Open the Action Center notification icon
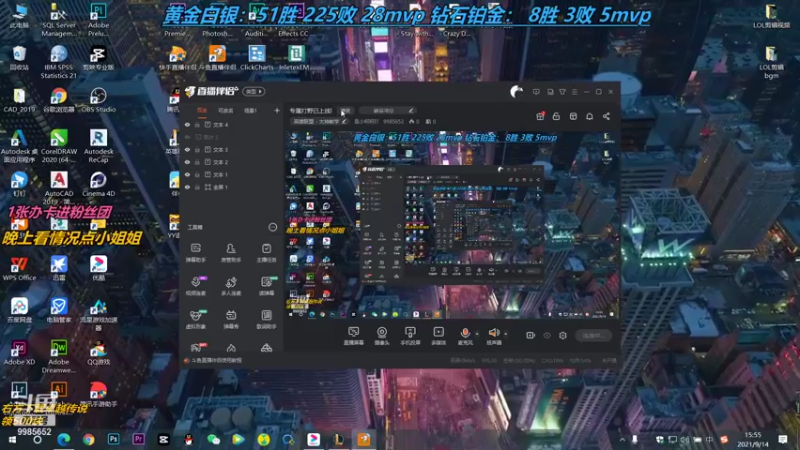The width and height of the screenshot is (800, 450). coord(783,439)
